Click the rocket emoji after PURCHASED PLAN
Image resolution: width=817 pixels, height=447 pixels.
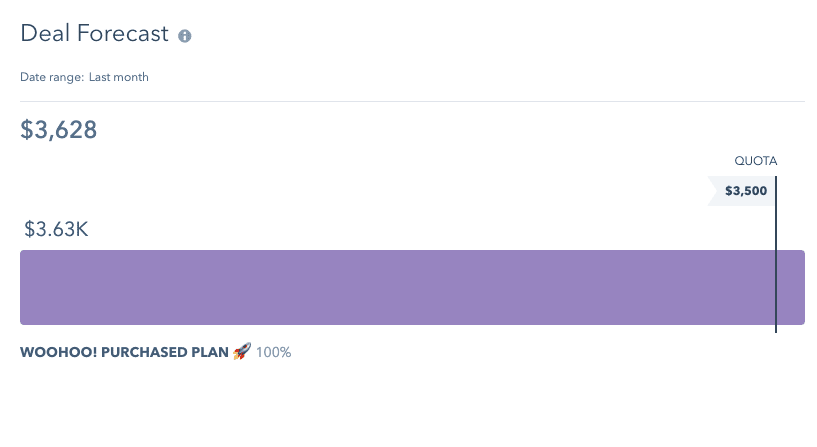pos(242,352)
